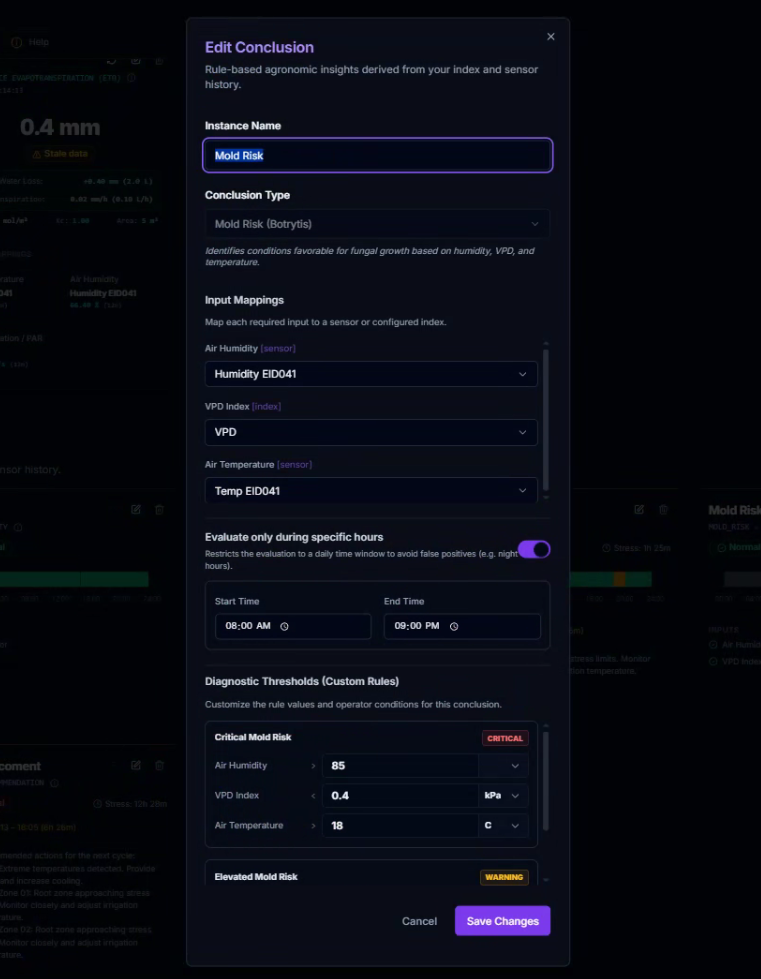Screen dimensions: 761x979
Task: Click Save Changes button
Action: [503, 921]
